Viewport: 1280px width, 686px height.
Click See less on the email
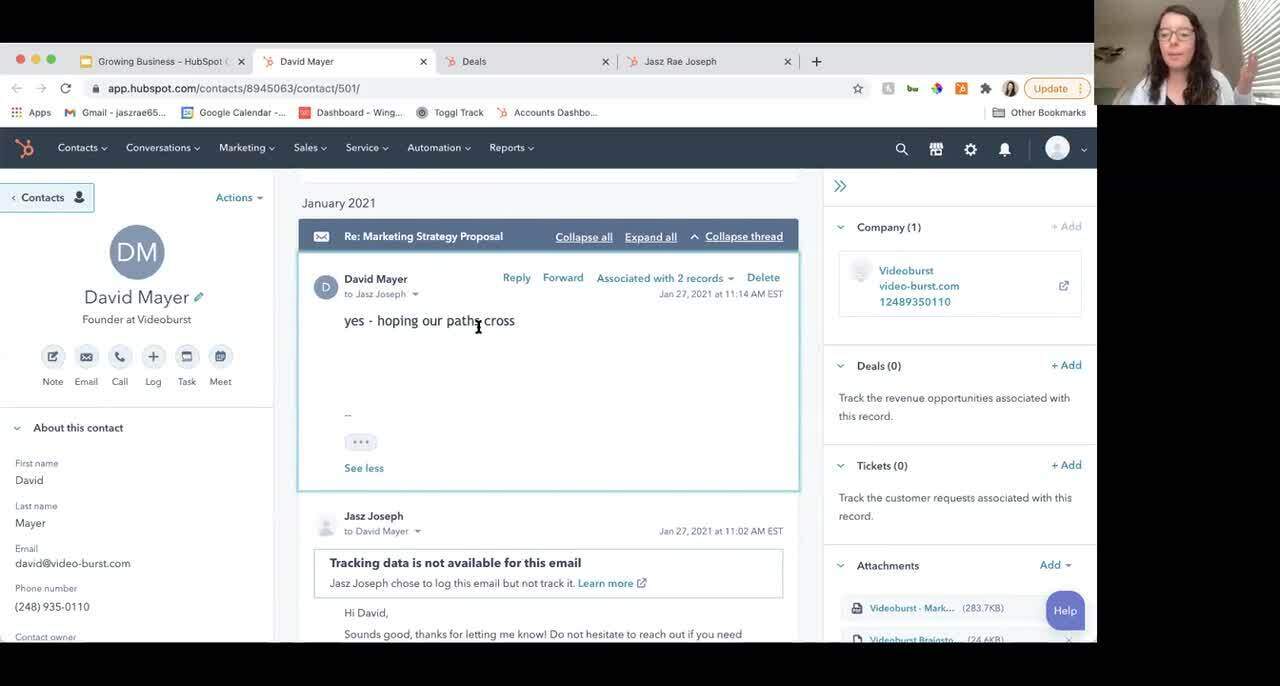[x=364, y=468]
